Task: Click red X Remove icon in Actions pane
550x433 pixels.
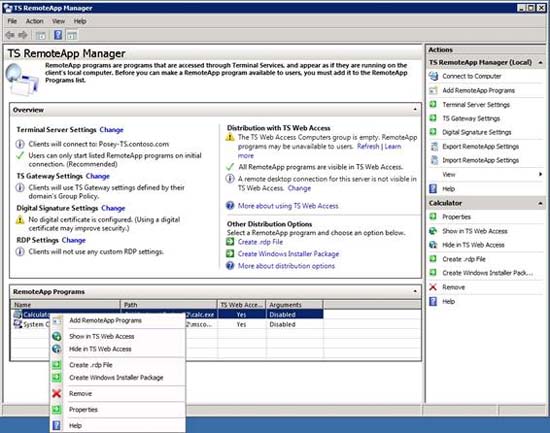Action: click(433, 287)
